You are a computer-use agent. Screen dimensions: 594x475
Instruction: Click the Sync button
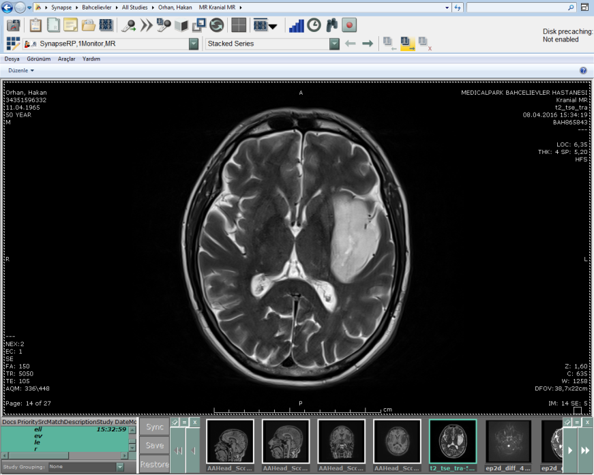155,427
